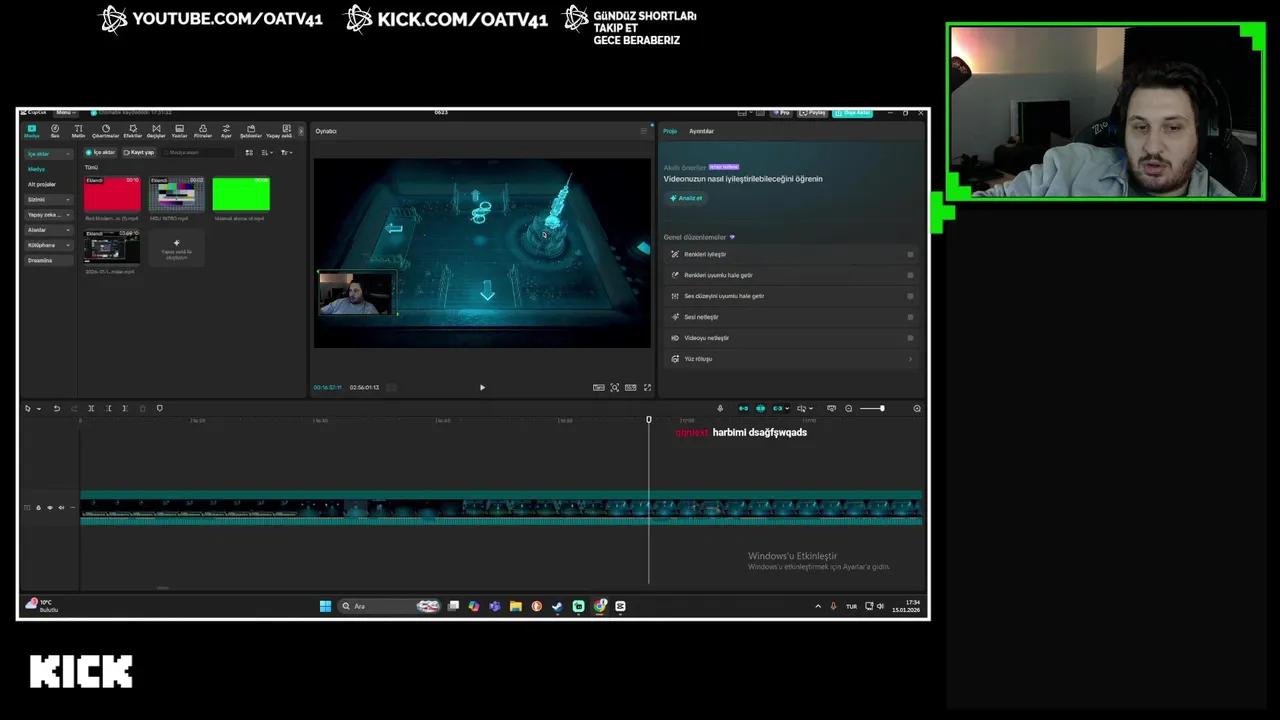The height and width of the screenshot is (720, 1280).
Task: Enable the Renkleri iyileştir toggle
Action: click(x=910, y=253)
